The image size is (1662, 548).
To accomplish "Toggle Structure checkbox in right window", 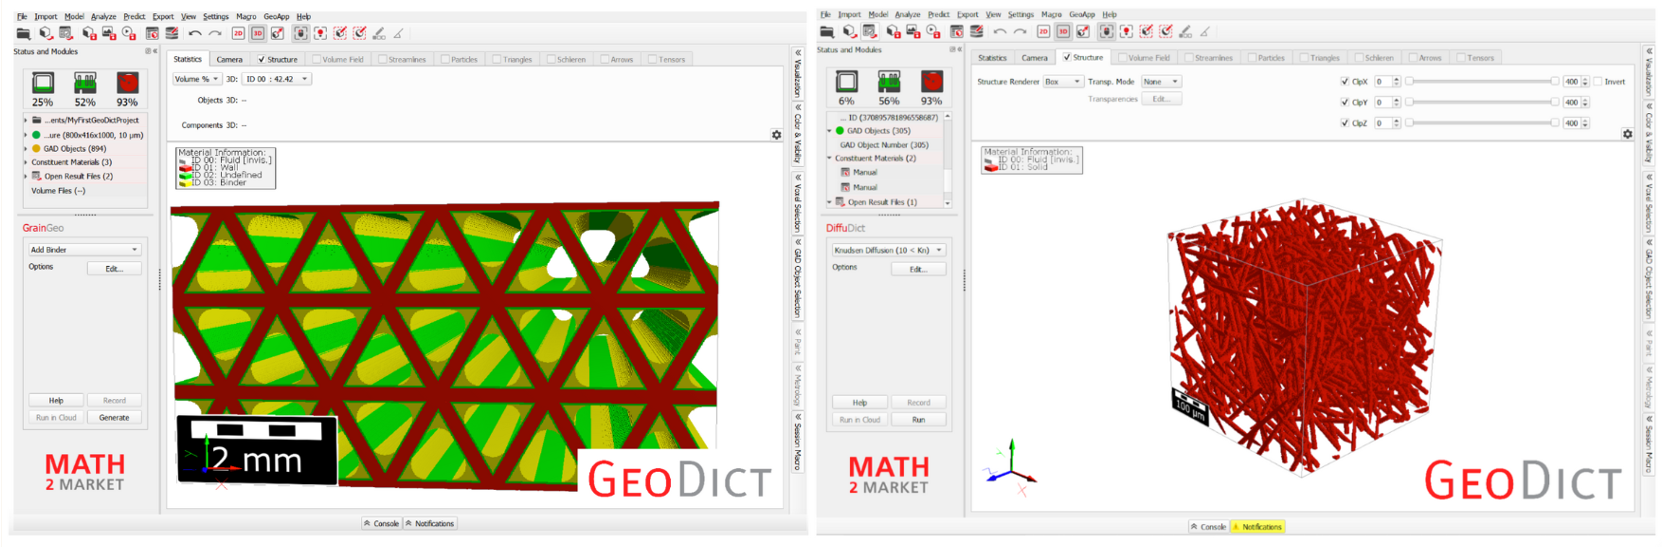I will click(x=1066, y=57).
